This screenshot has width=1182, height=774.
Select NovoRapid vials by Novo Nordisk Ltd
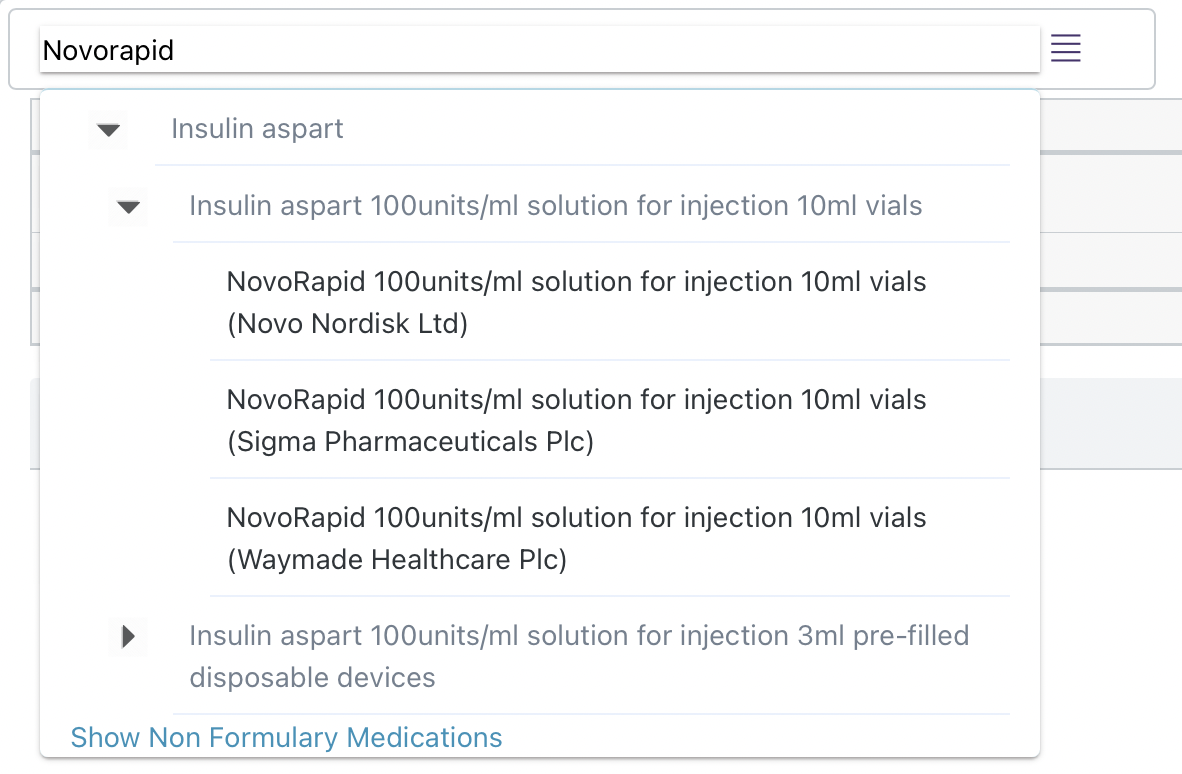pos(576,302)
